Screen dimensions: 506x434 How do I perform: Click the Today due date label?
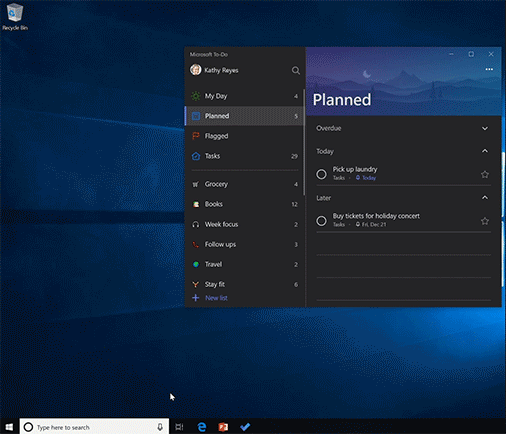[x=366, y=178]
